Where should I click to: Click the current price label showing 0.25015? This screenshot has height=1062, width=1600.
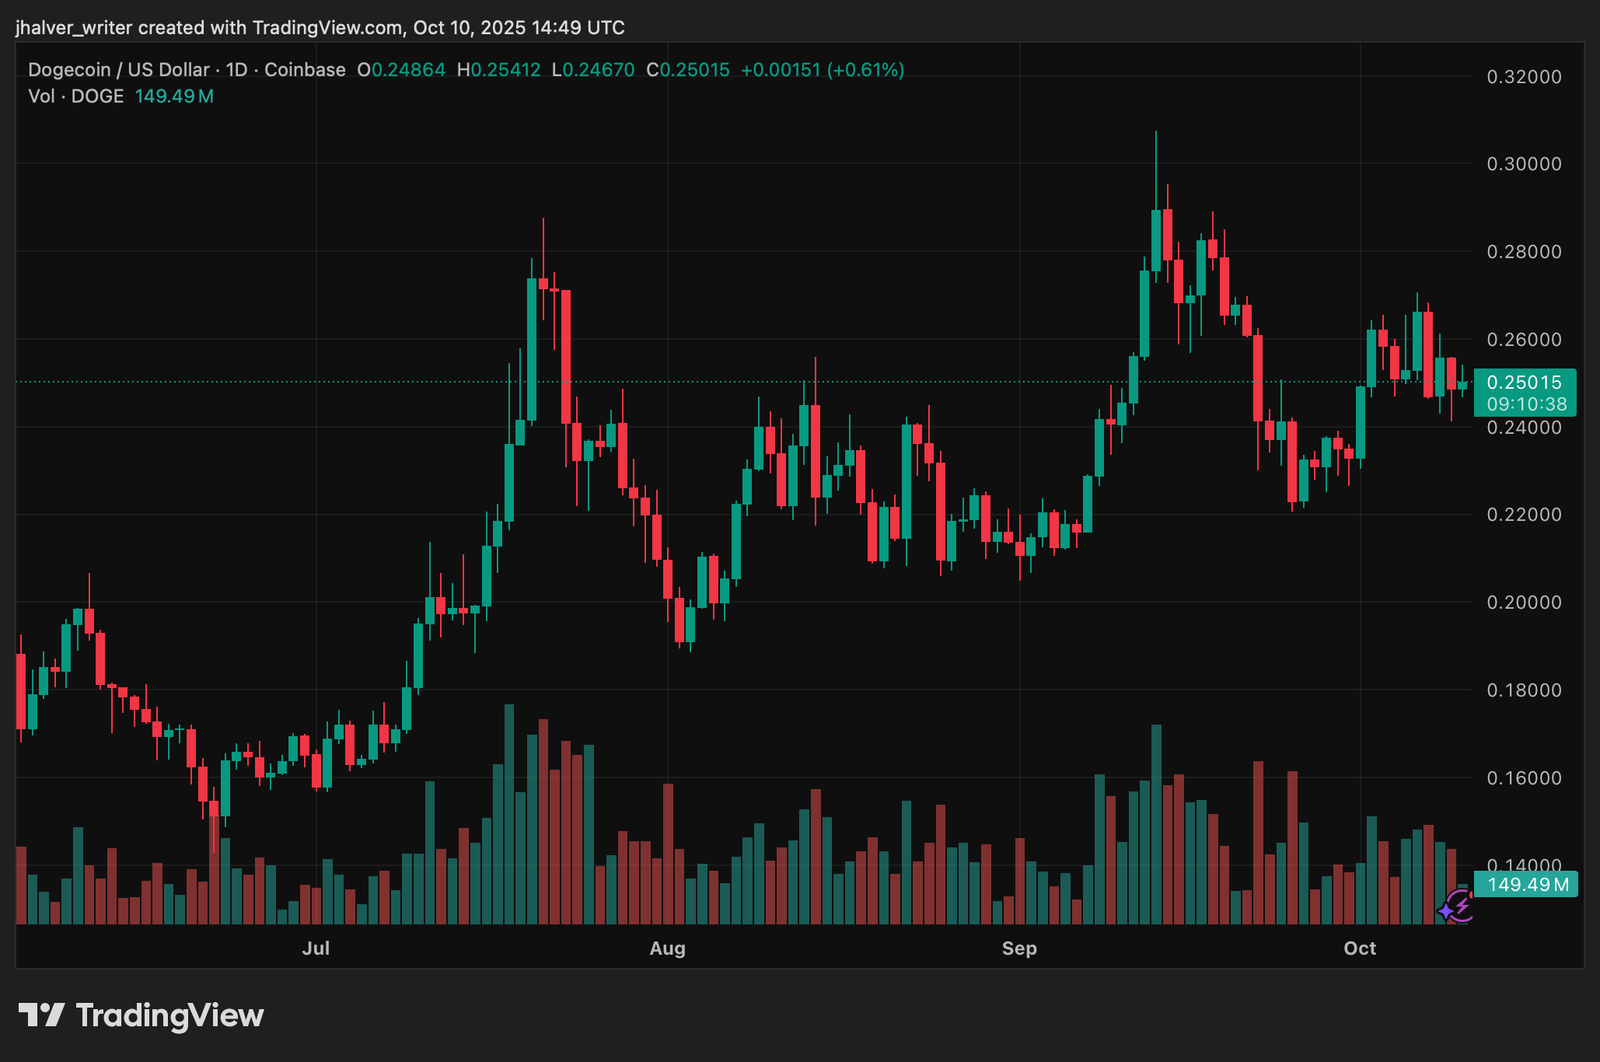[1525, 382]
